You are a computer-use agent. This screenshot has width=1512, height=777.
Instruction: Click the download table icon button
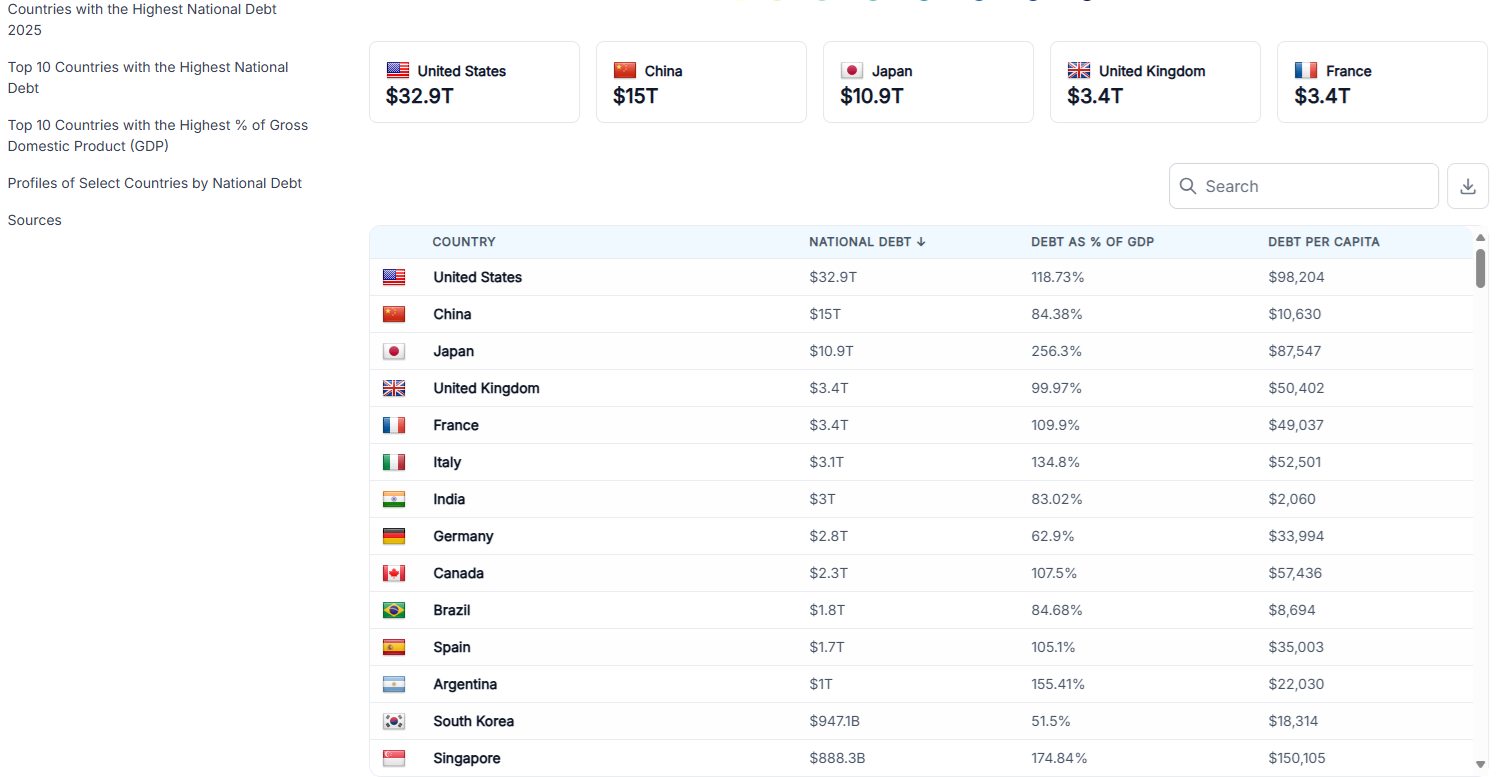[1467, 186]
